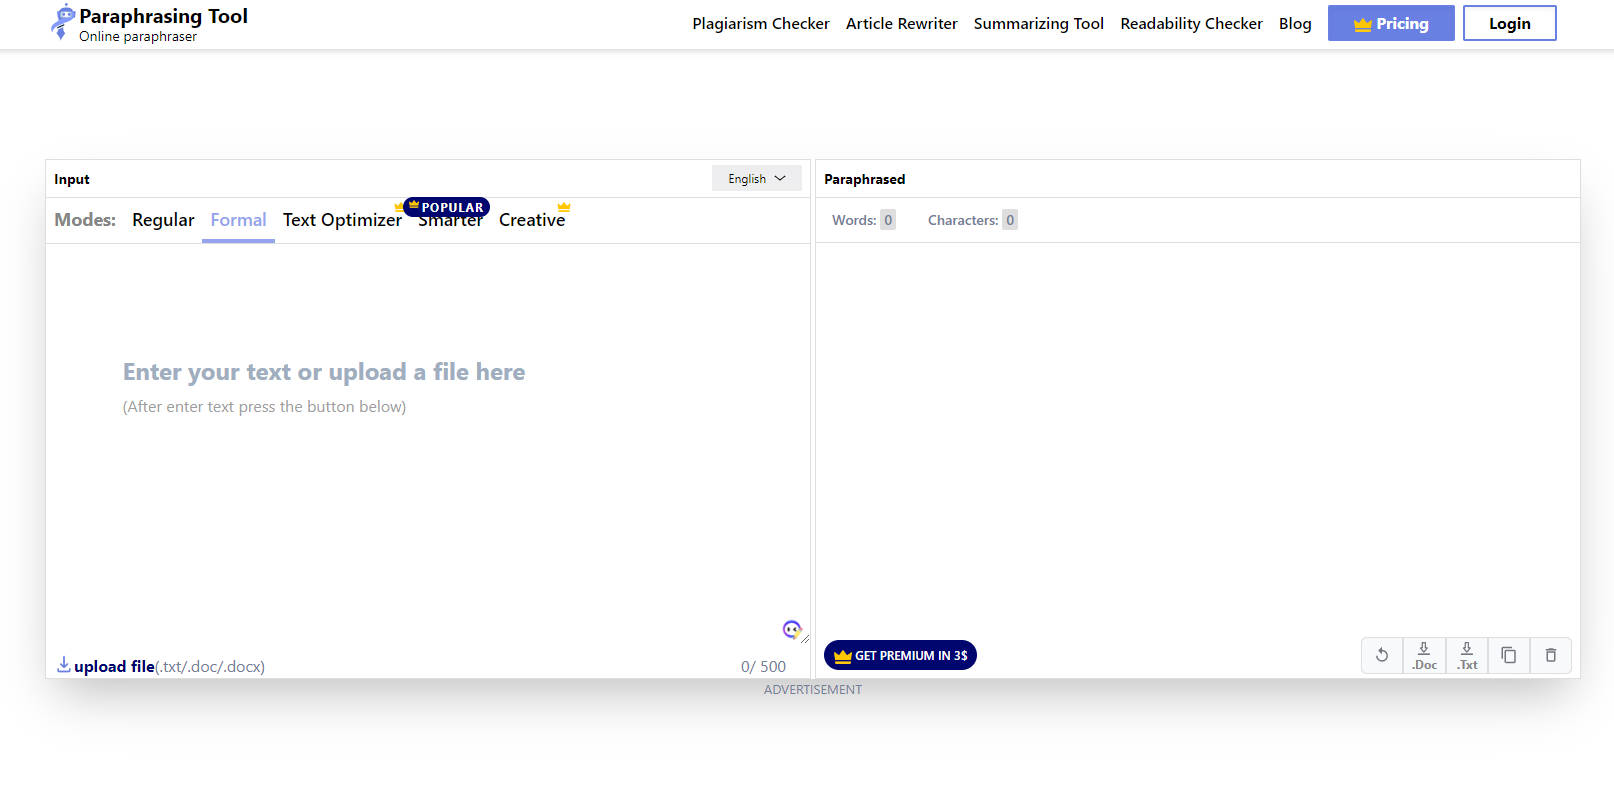Click the emoji assistant icon in the input box
Viewport: 1614px width, 799px height.
point(792,629)
